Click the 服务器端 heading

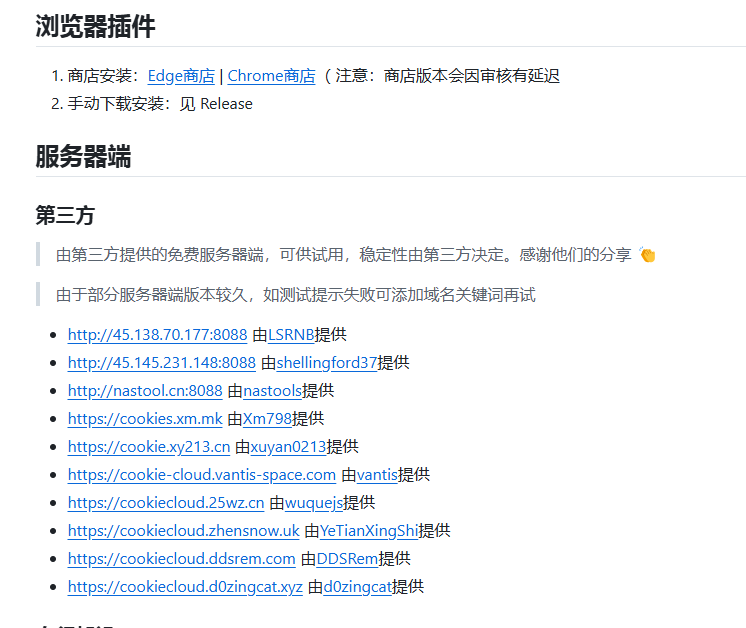[x=83, y=157]
